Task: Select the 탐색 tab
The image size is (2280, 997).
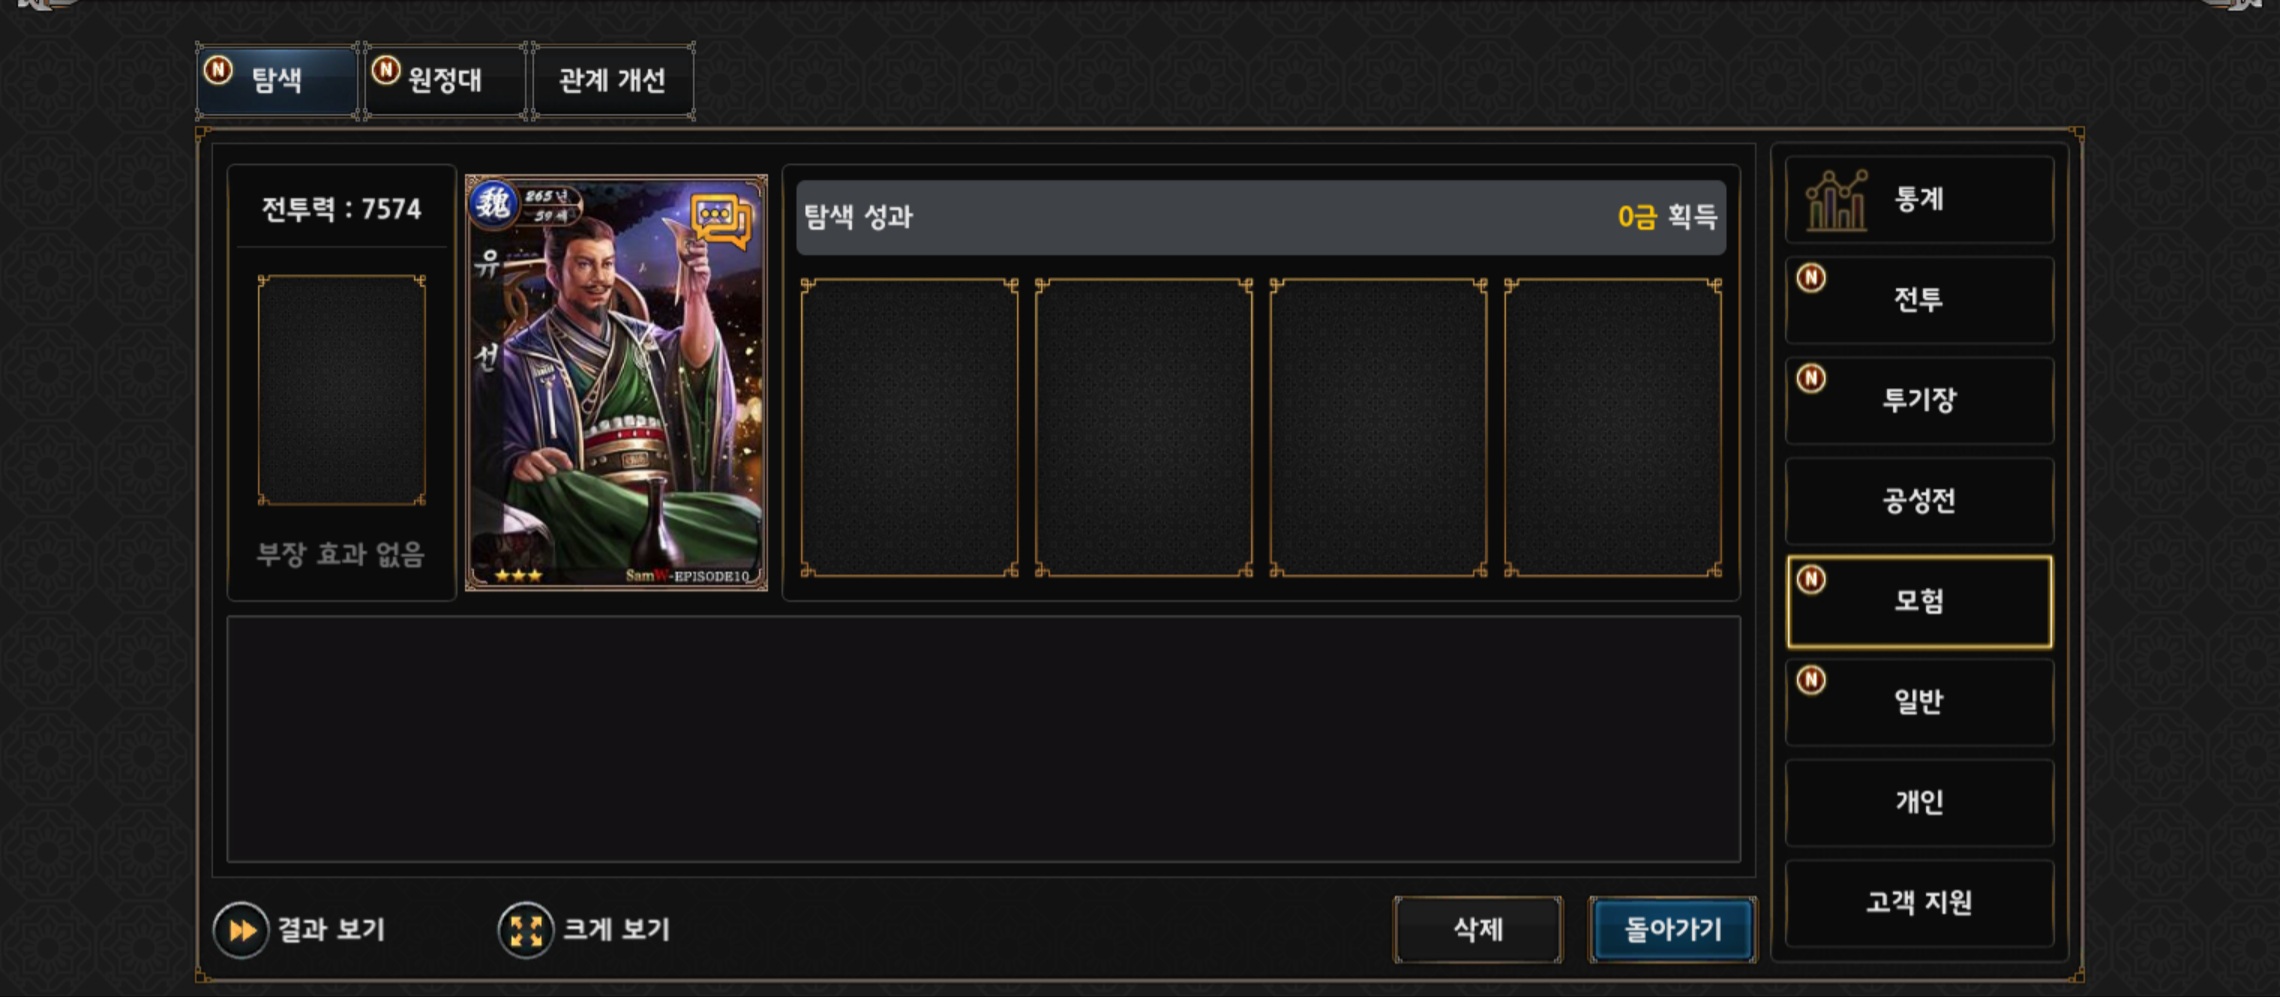Action: tap(277, 80)
